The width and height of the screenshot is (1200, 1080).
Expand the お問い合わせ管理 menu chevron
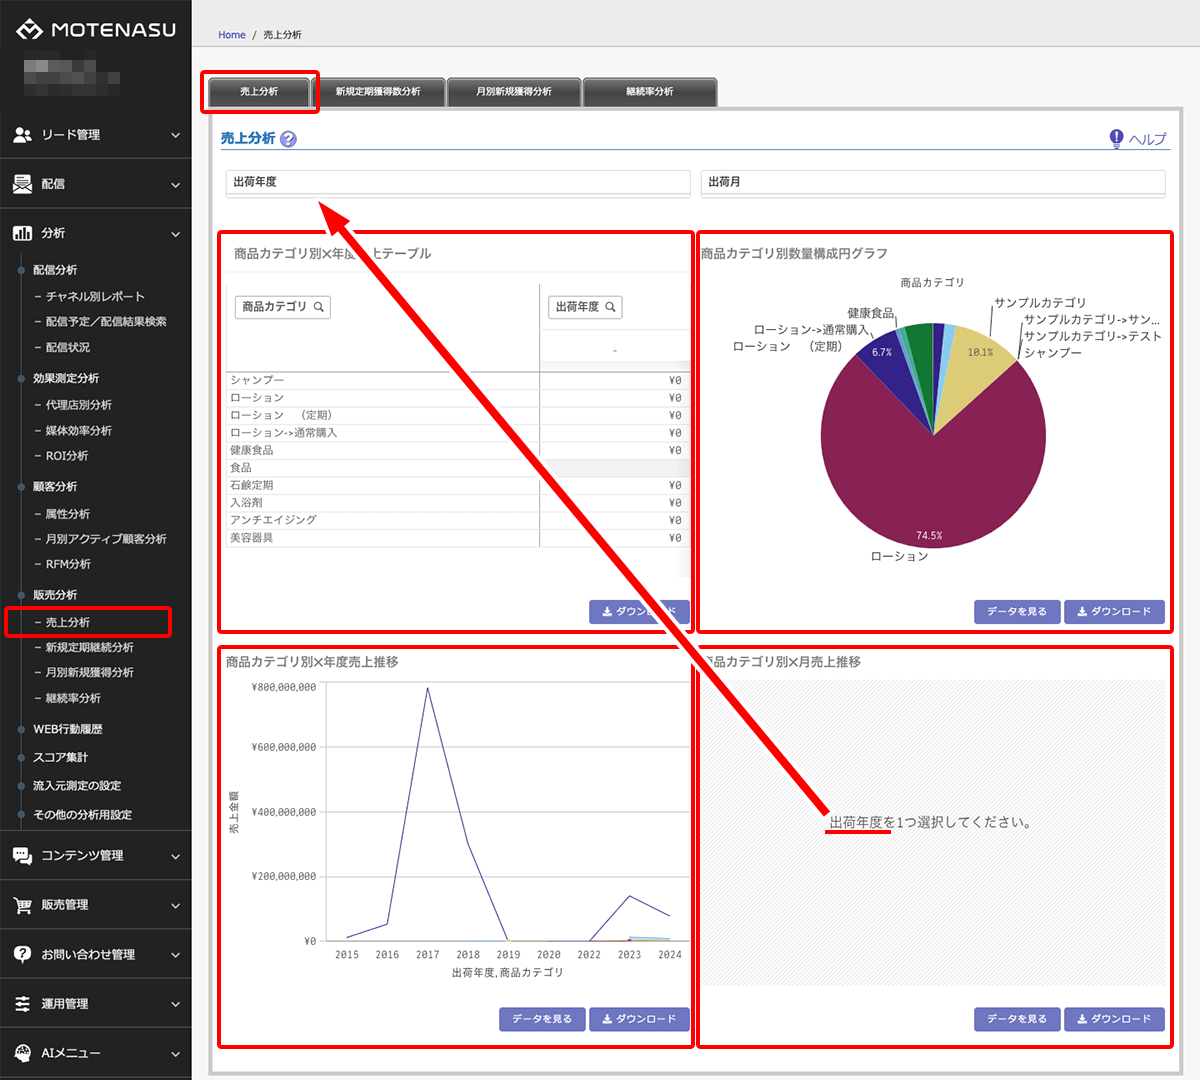click(175, 955)
